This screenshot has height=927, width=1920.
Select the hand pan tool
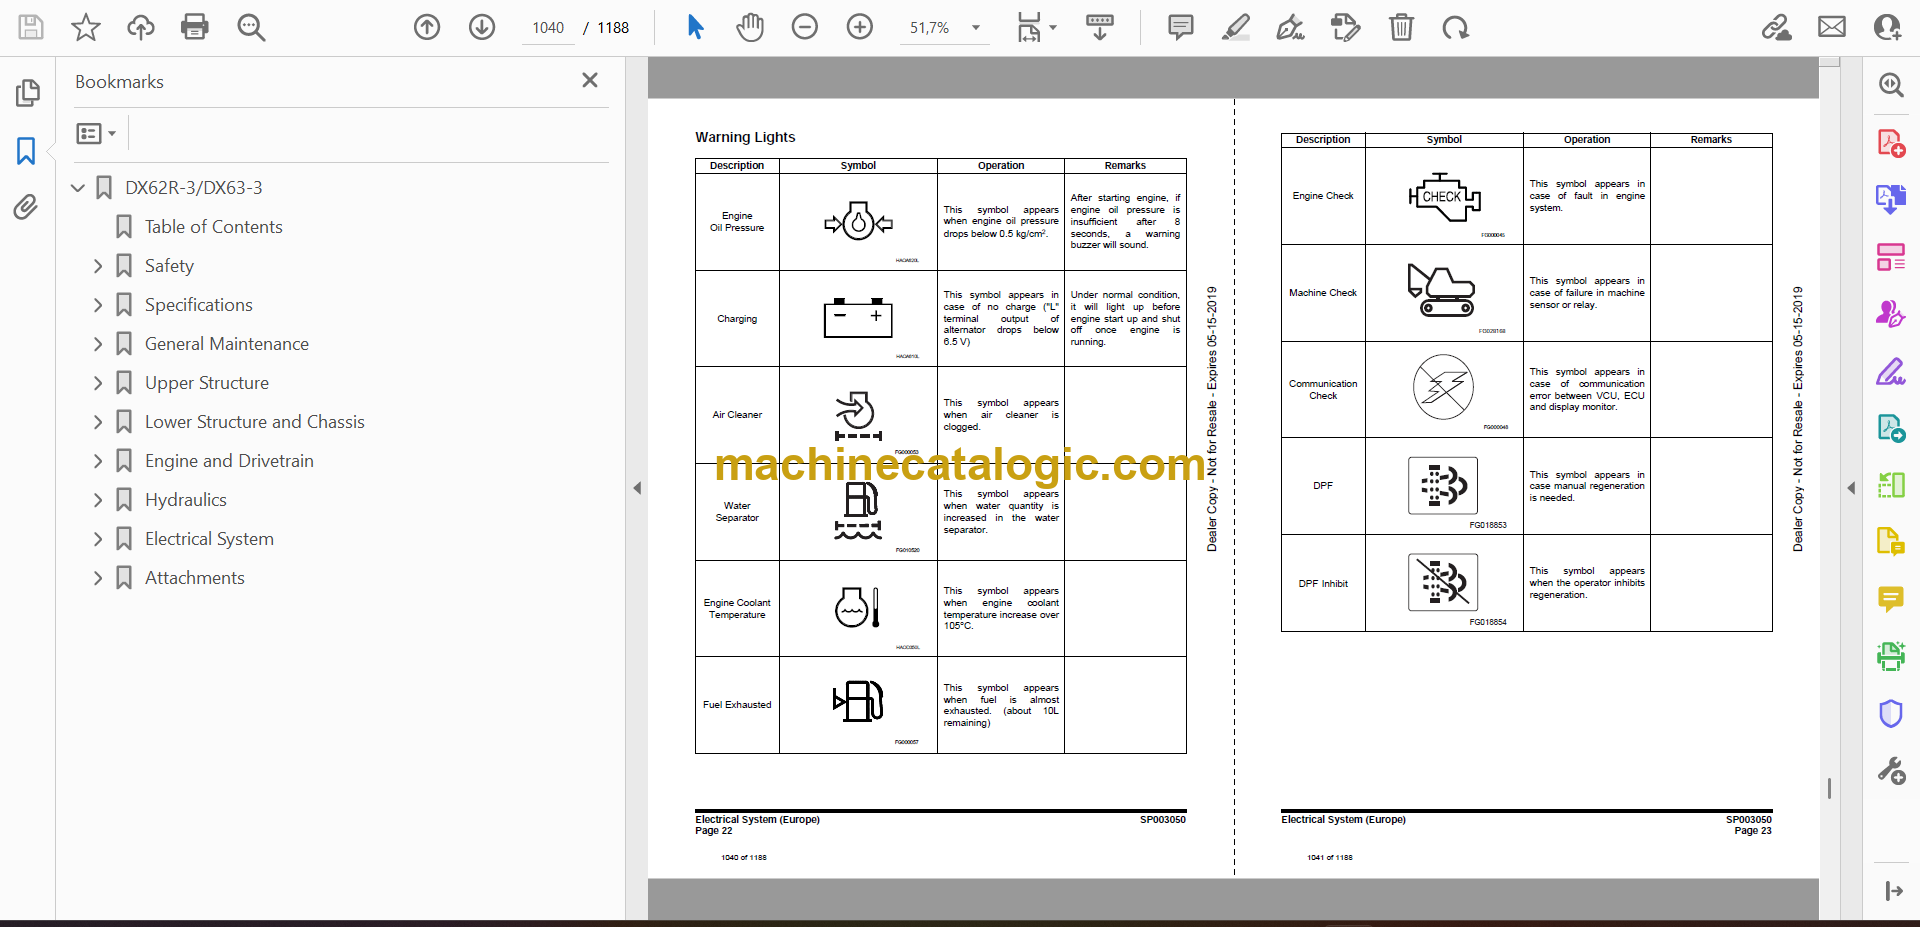(750, 27)
